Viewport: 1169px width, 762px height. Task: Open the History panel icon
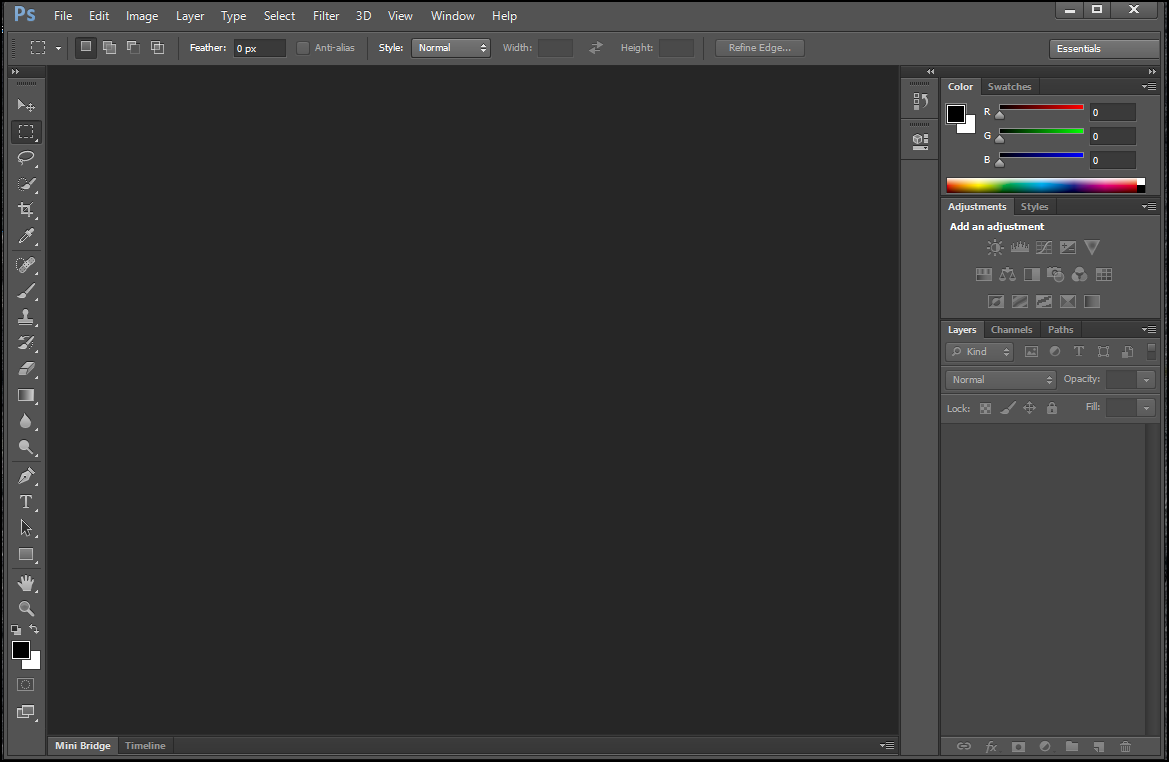tap(921, 101)
